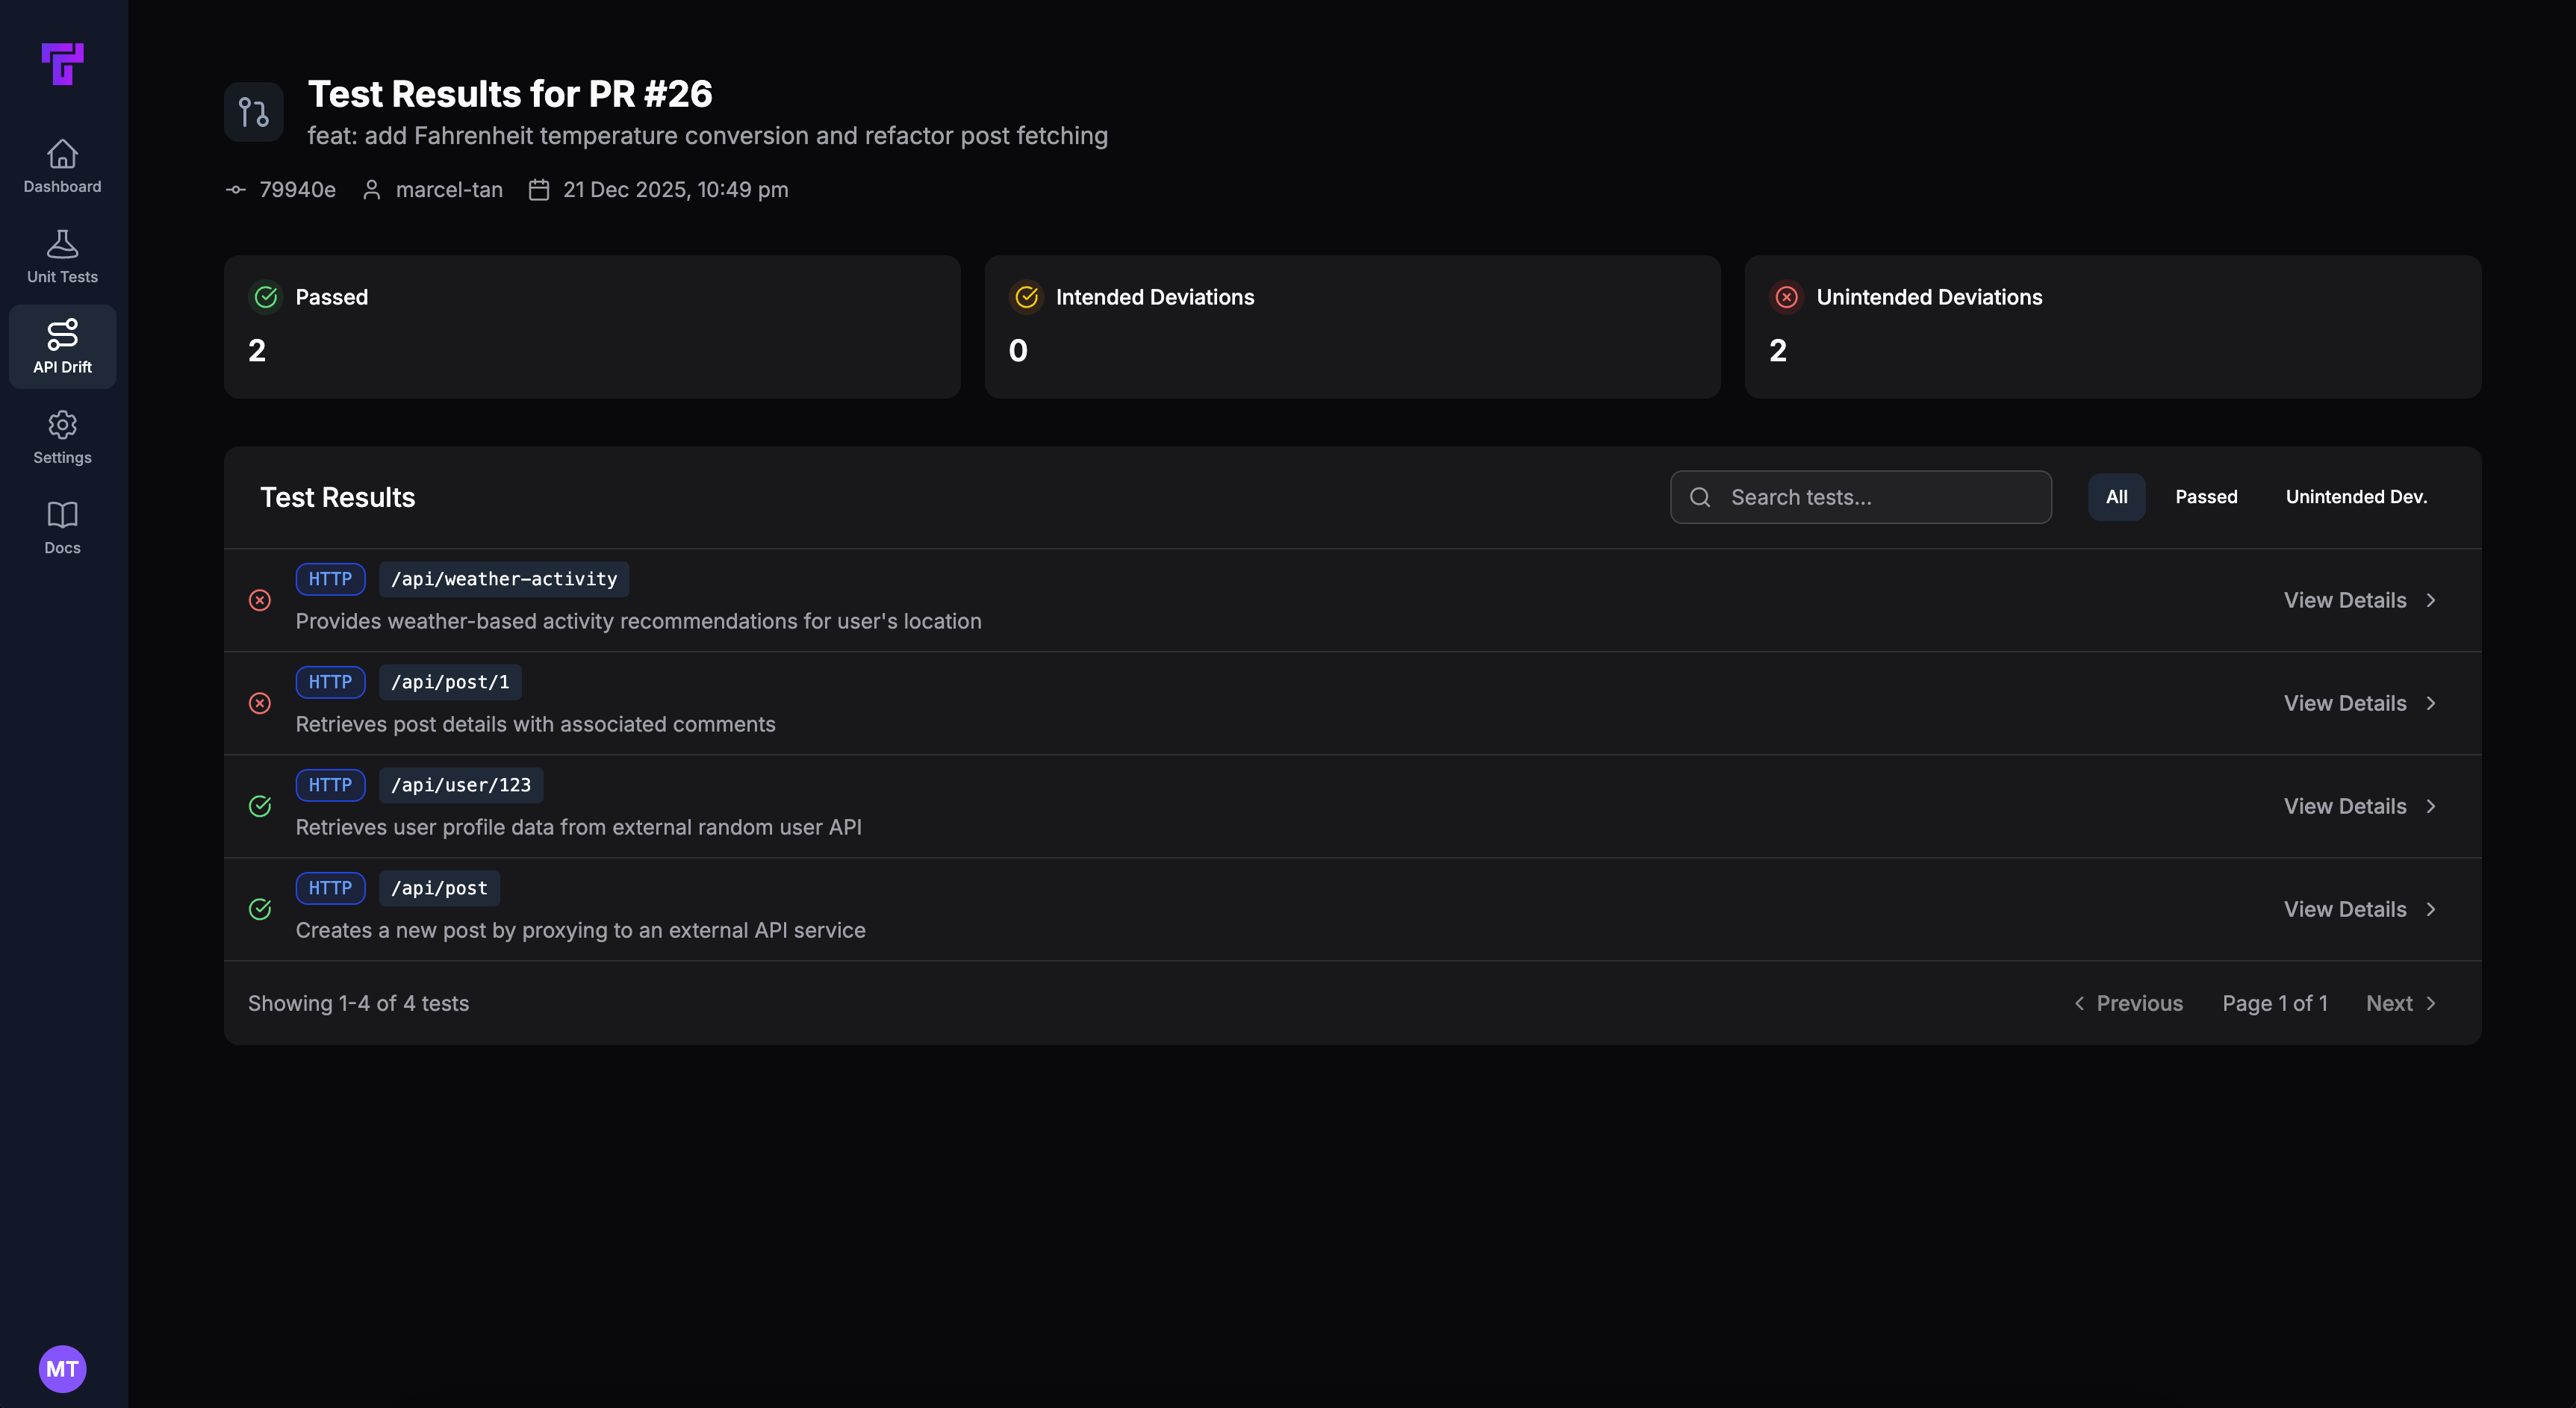2576x1408 pixels.
Task: Open Docs using the book icon
Action: pyautogui.click(x=62, y=527)
